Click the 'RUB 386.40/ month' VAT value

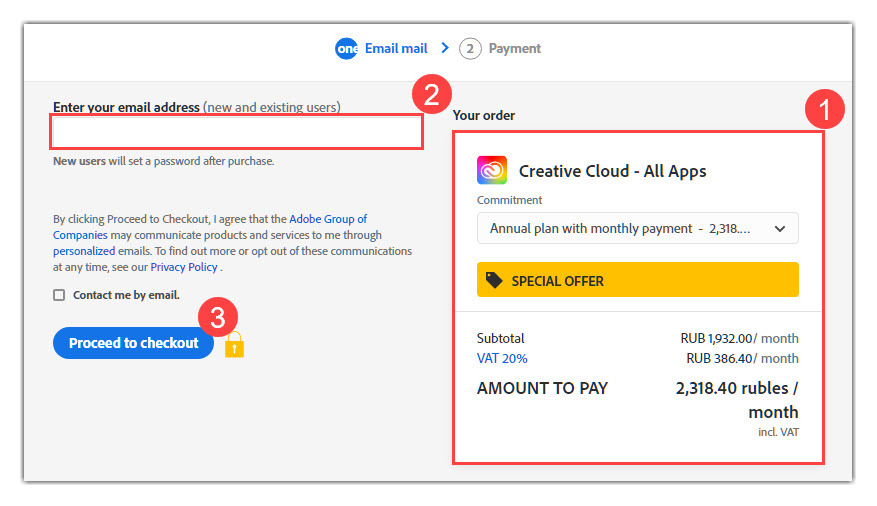(x=742, y=358)
